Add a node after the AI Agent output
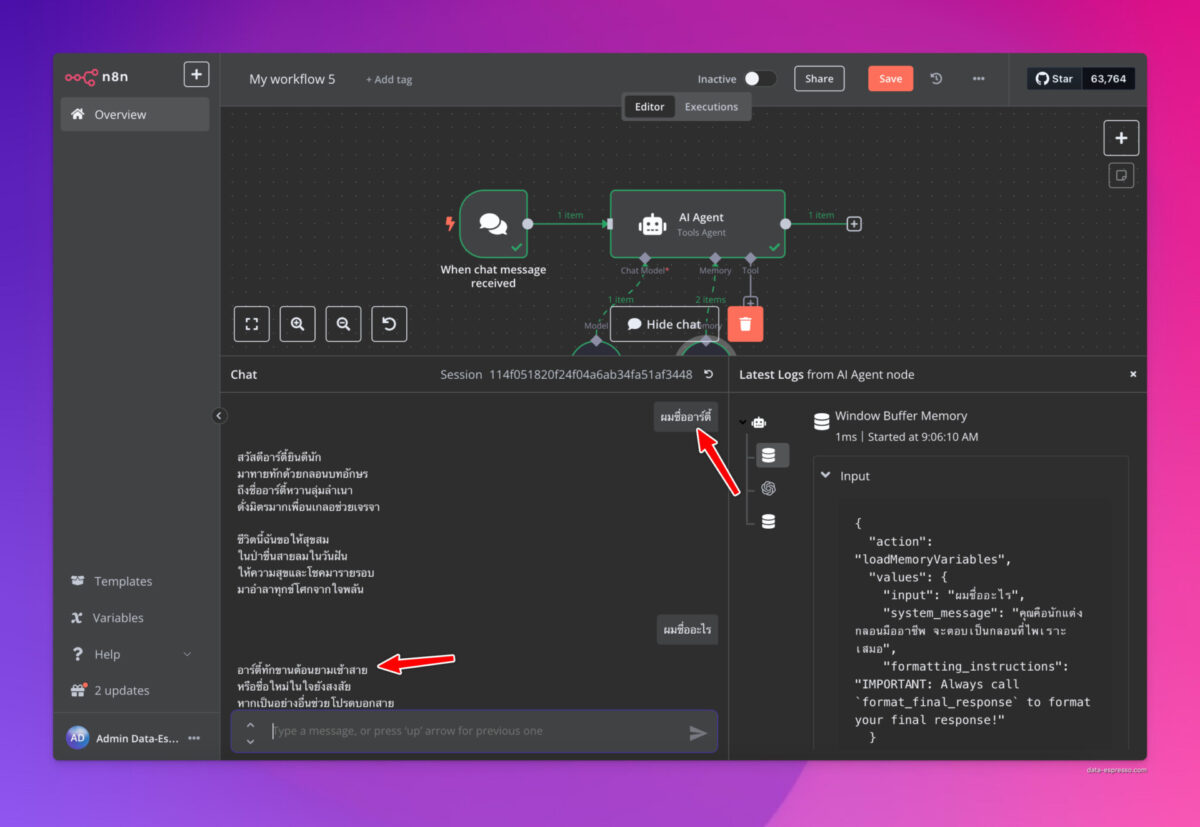Screen dimensions: 1200x827 (x=854, y=224)
